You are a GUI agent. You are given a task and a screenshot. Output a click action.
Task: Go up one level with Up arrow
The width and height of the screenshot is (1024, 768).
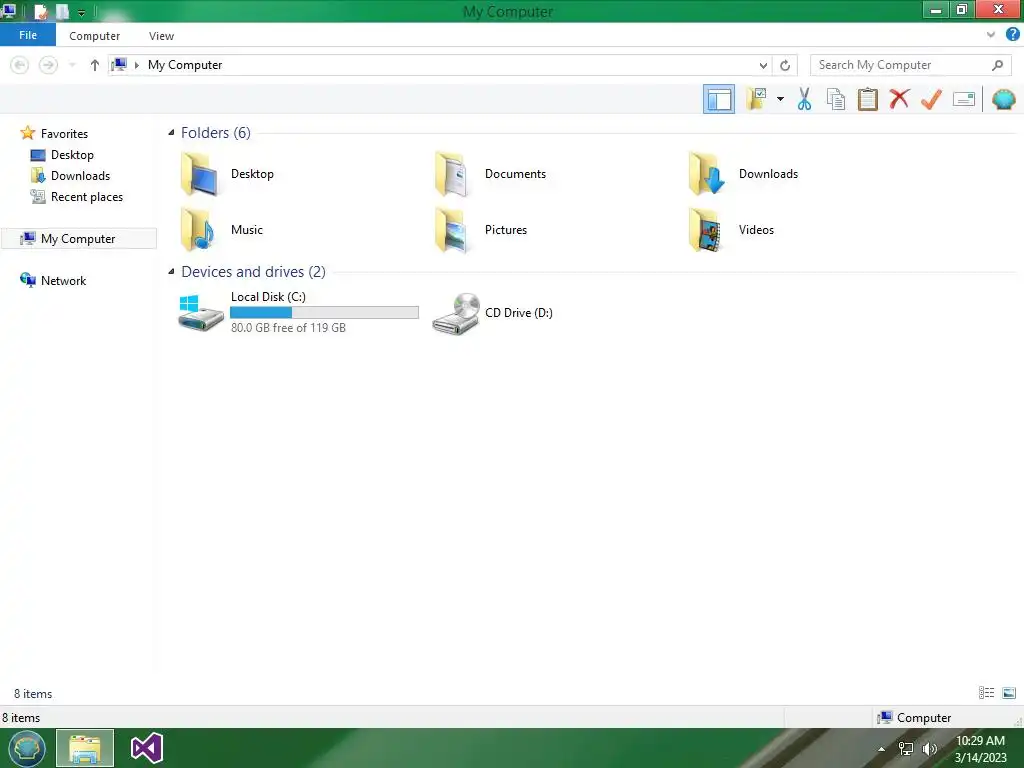point(95,65)
